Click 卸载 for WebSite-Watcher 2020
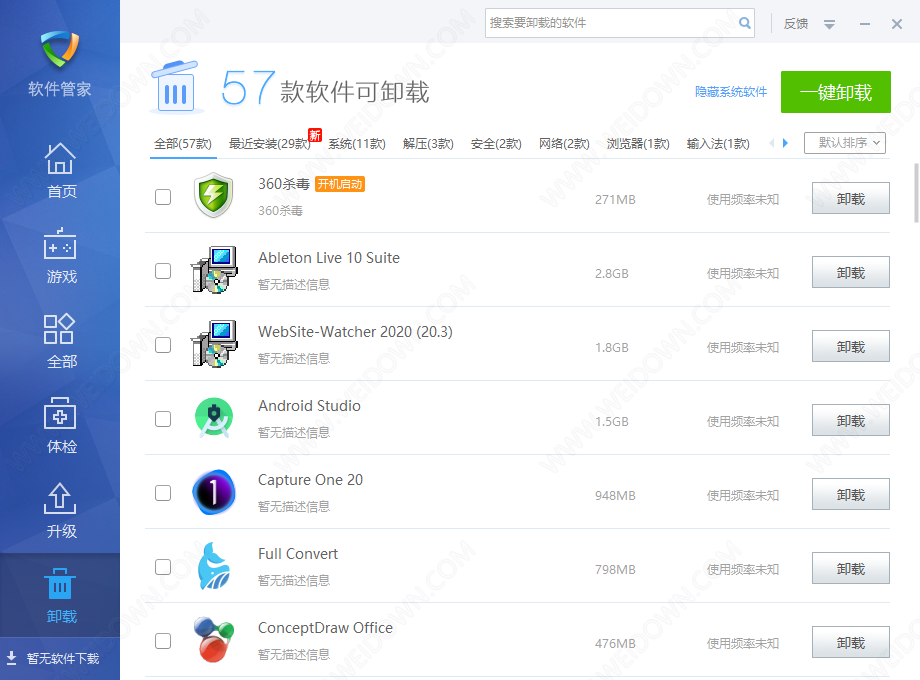The image size is (920, 680). pyautogui.click(x=851, y=346)
